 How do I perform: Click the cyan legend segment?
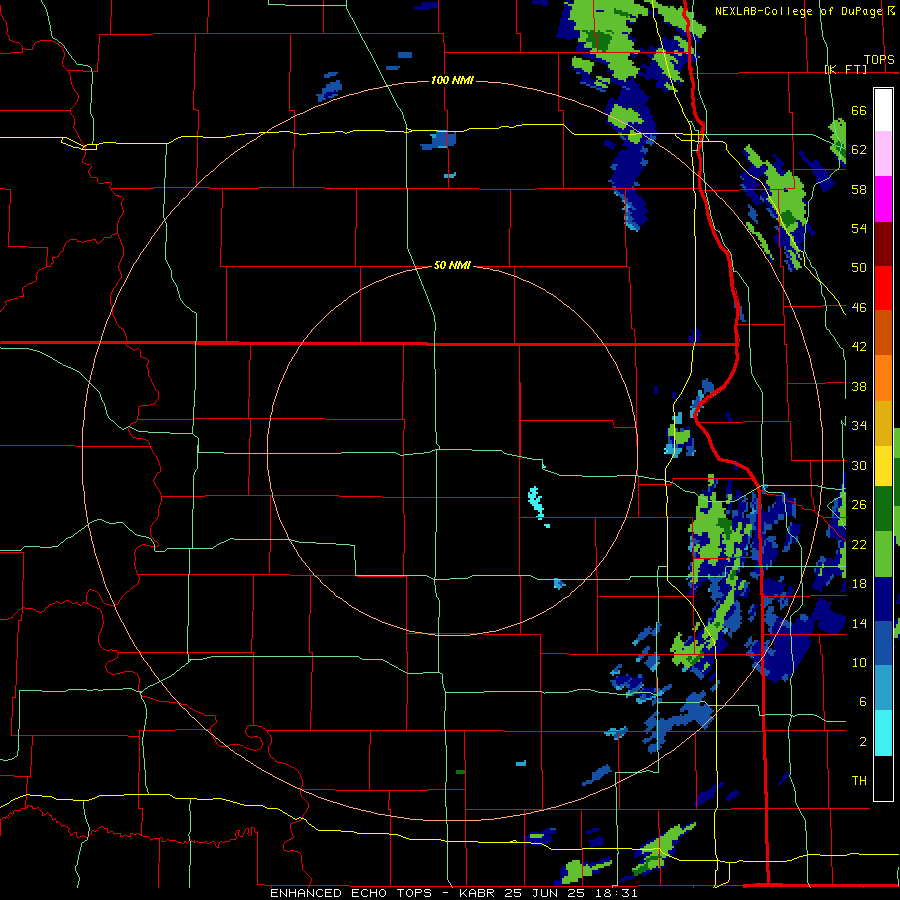pyautogui.click(x=883, y=733)
